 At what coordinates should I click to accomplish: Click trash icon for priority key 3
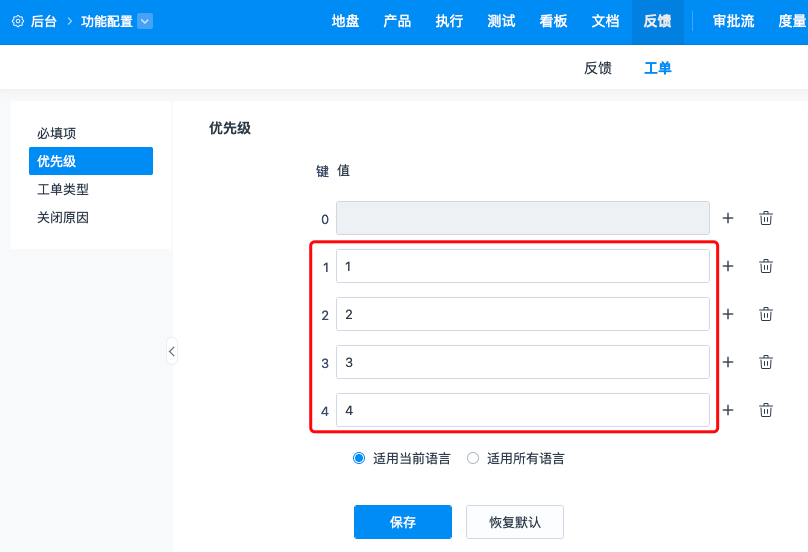(766, 362)
